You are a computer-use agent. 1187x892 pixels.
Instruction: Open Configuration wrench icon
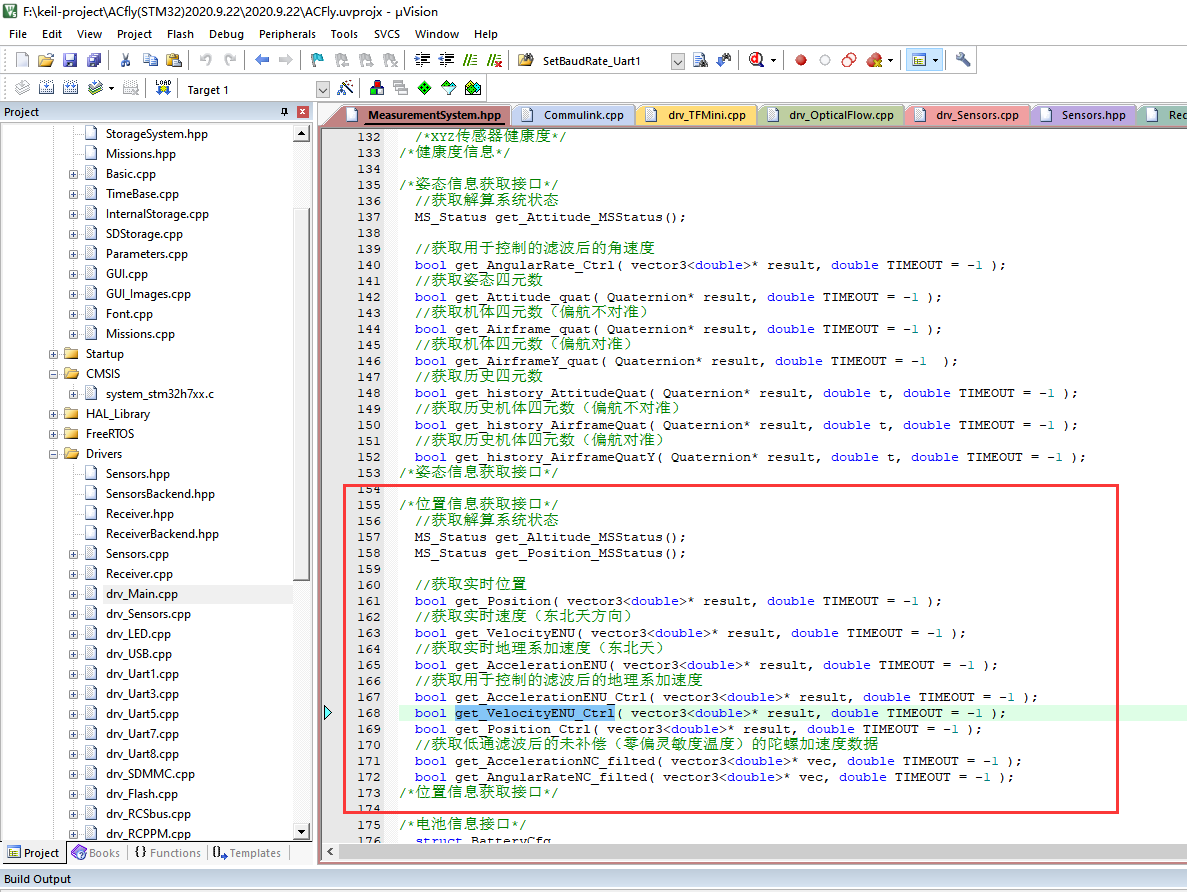963,60
